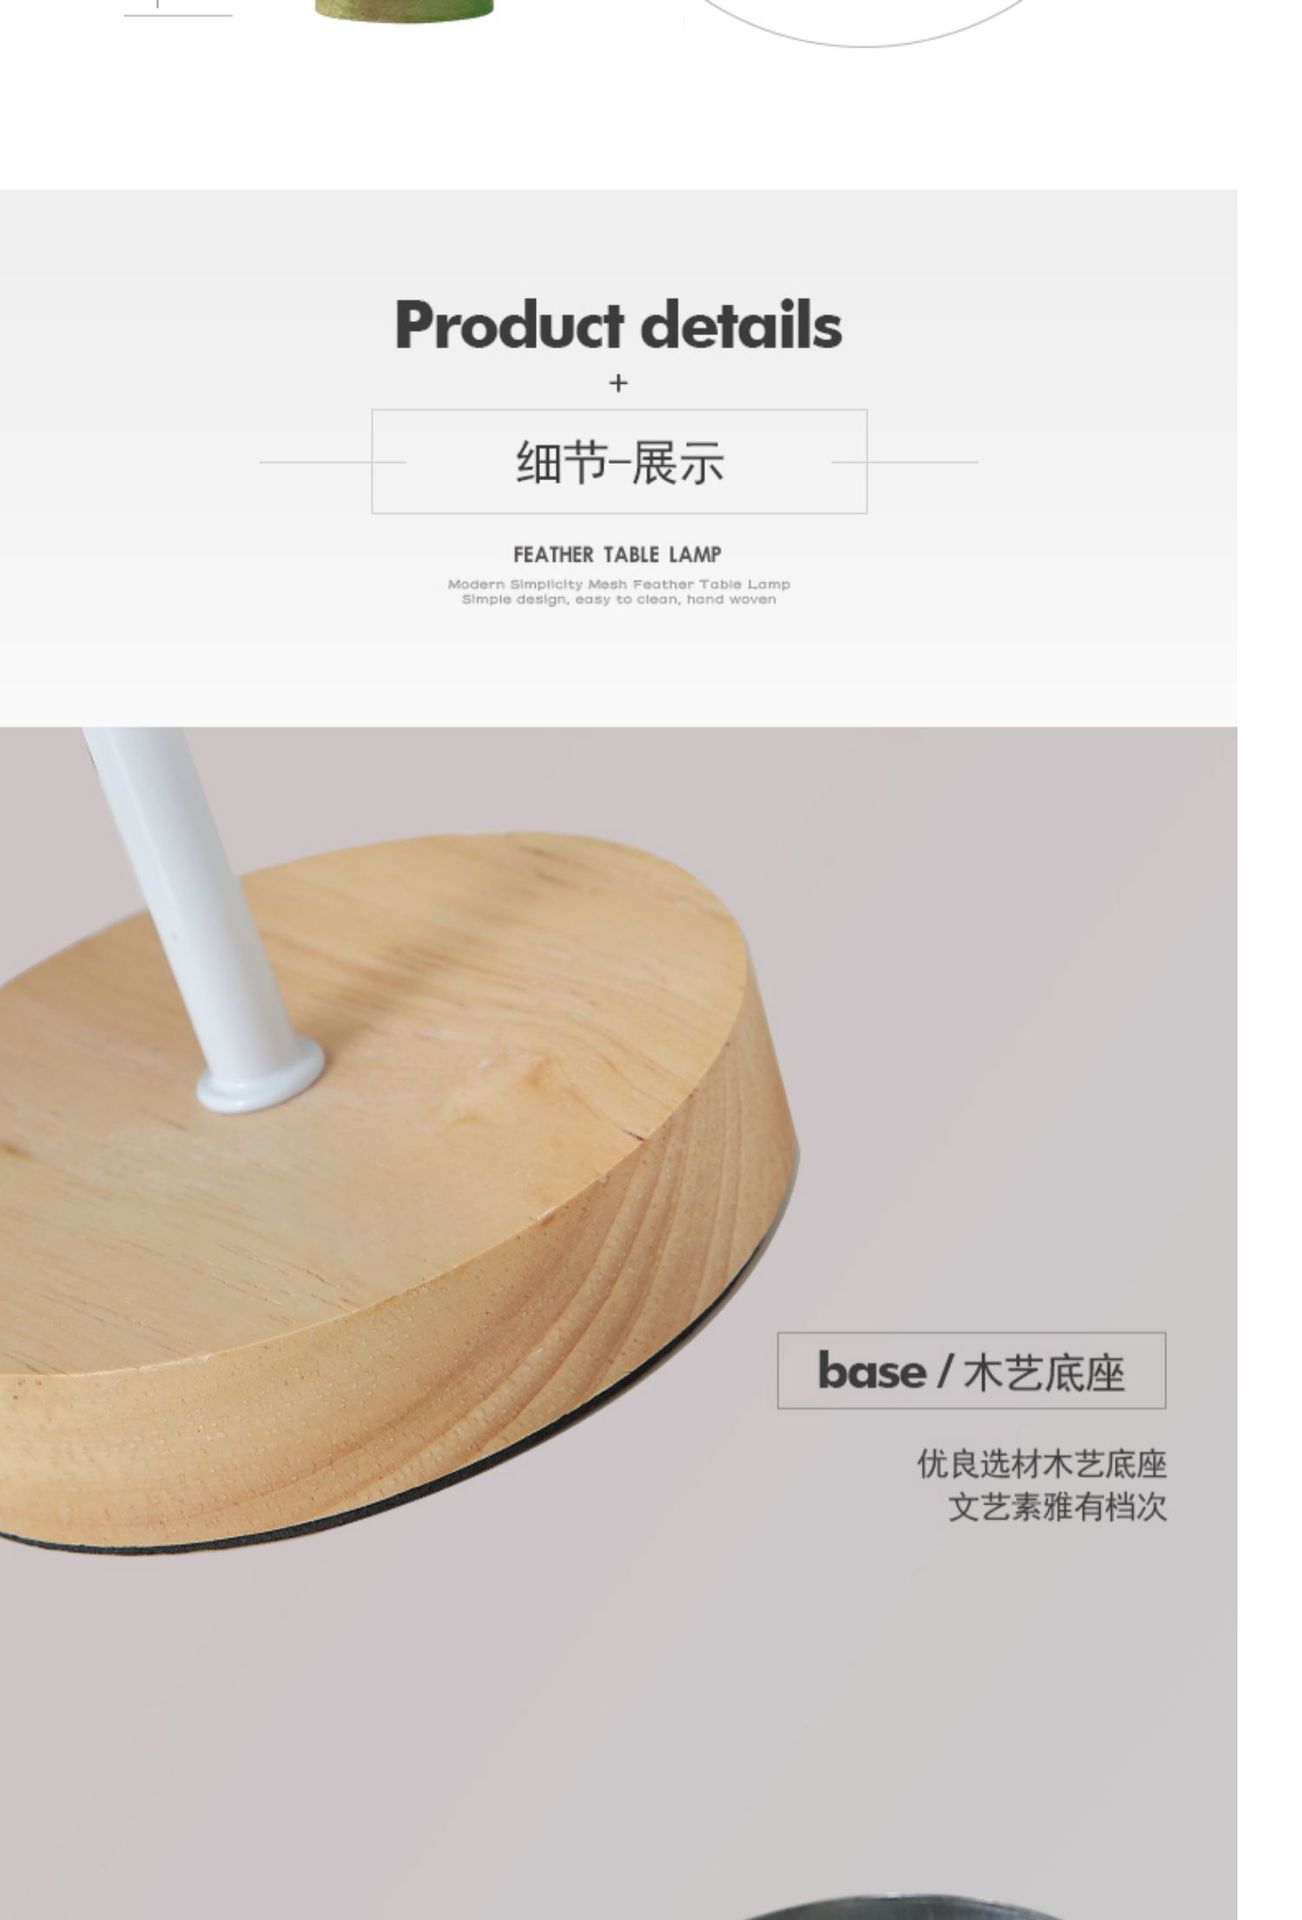Click the Simple design, easy to clean line
This screenshot has height=1920, width=1302.
tap(618, 600)
